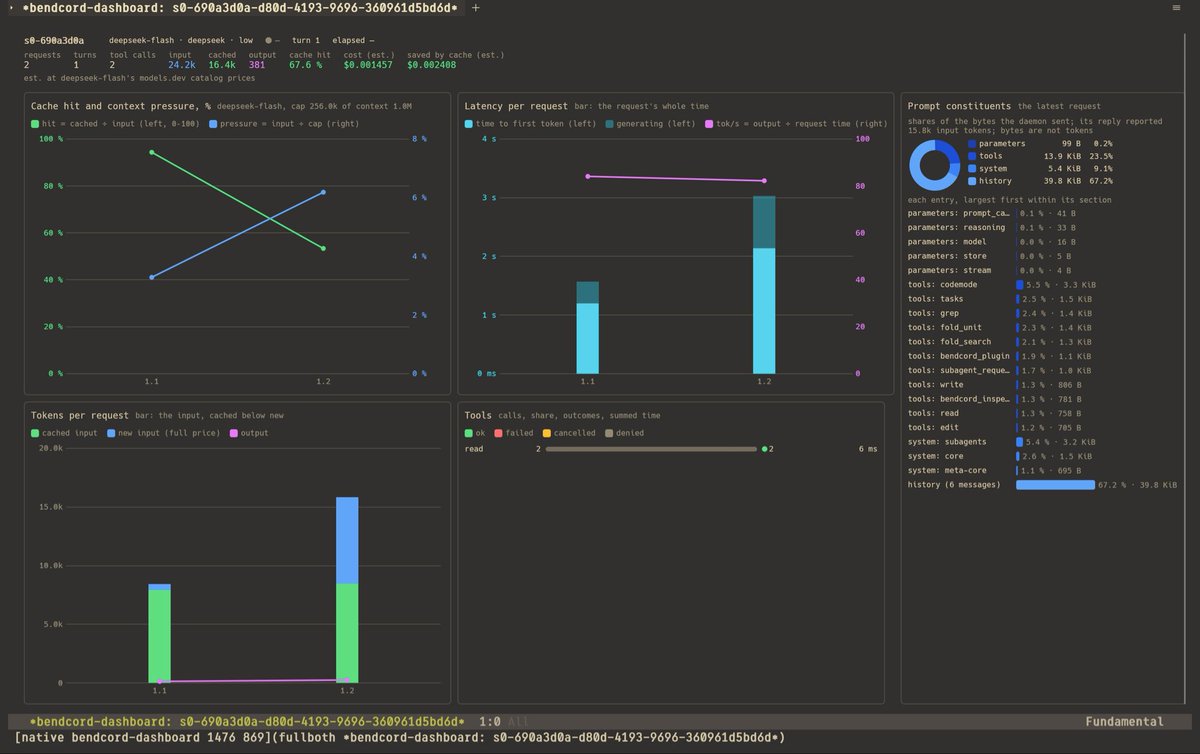Click the tokens bar for request 1.2
Image resolution: width=1200 pixels, height=754 pixels.
347,590
